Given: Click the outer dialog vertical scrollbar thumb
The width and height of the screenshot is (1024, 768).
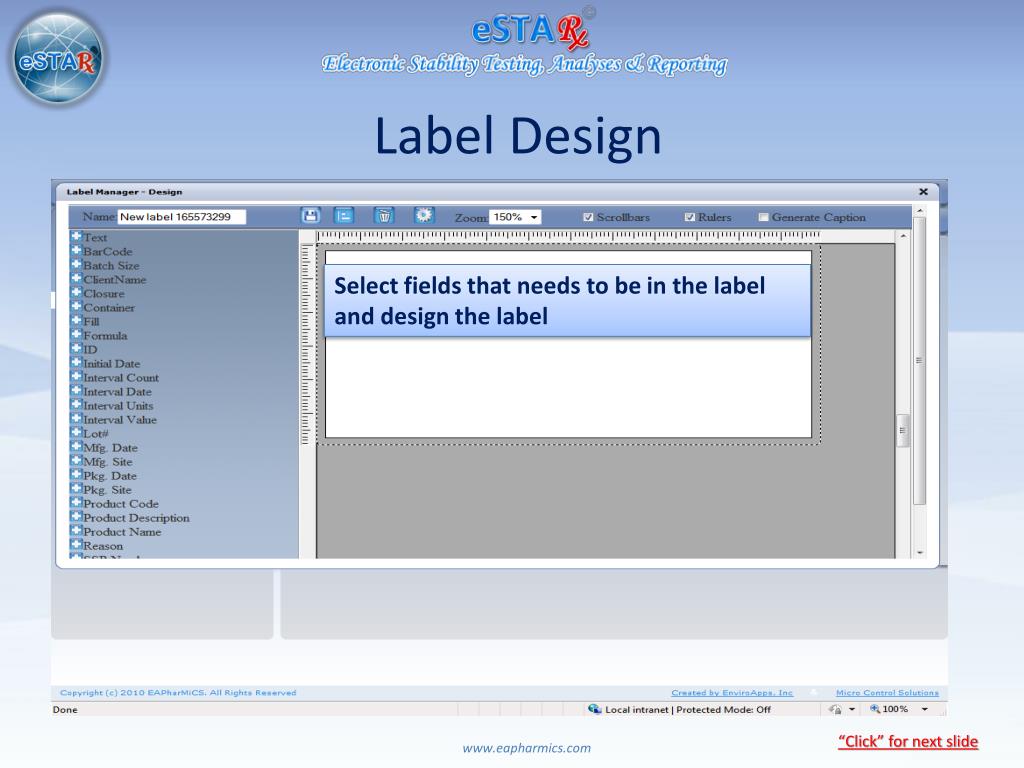Looking at the screenshot, I should click(x=920, y=360).
